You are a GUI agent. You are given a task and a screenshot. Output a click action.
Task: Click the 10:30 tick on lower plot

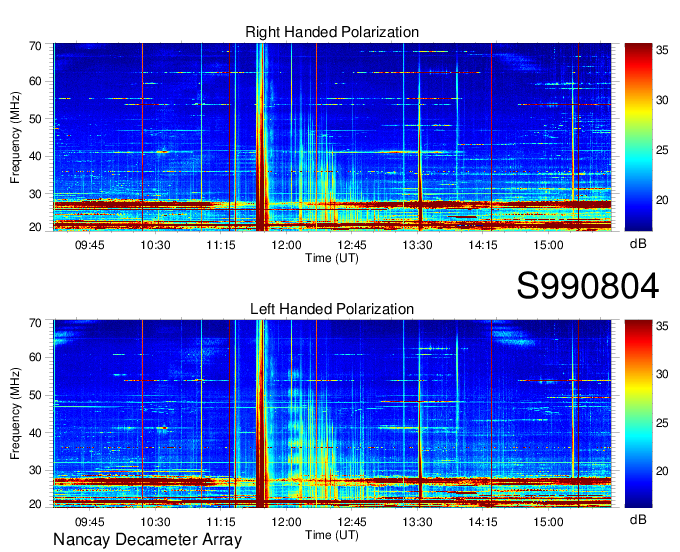155,522
